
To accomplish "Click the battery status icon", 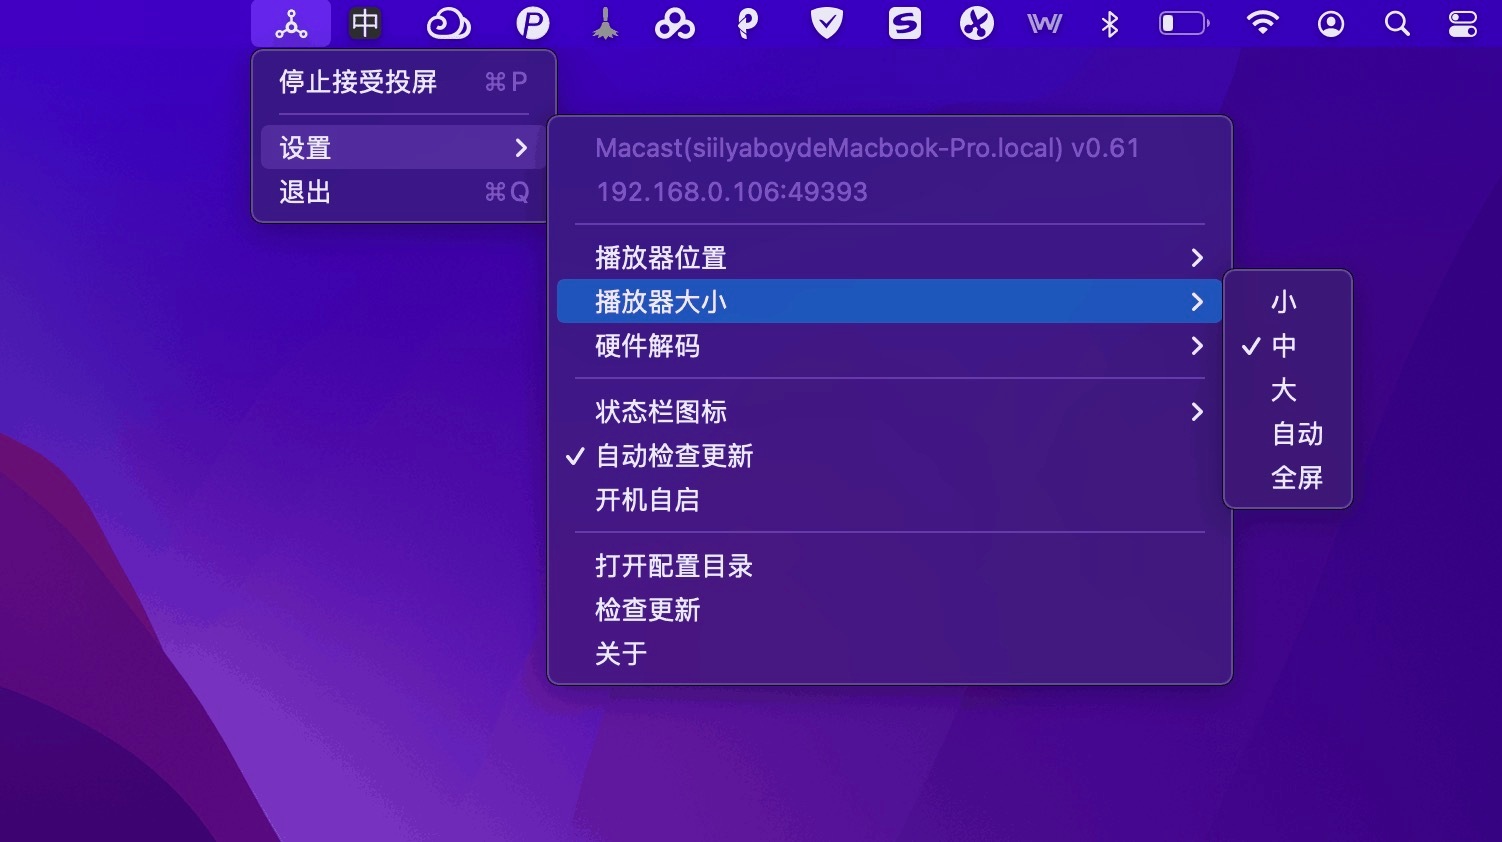I will pyautogui.click(x=1183, y=23).
